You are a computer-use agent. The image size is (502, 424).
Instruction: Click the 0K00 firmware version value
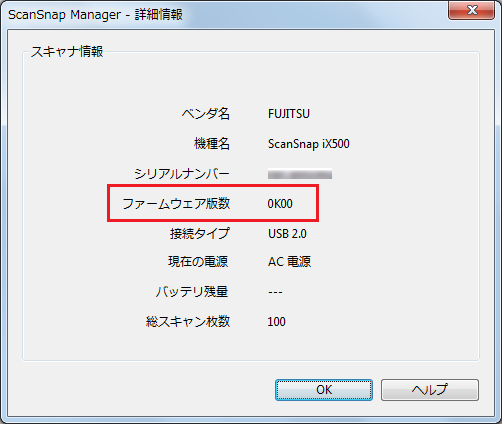pyautogui.click(x=280, y=204)
